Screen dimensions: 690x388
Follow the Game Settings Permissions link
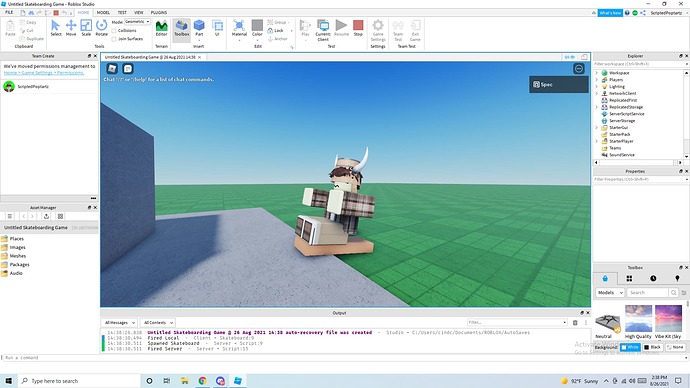point(44,73)
